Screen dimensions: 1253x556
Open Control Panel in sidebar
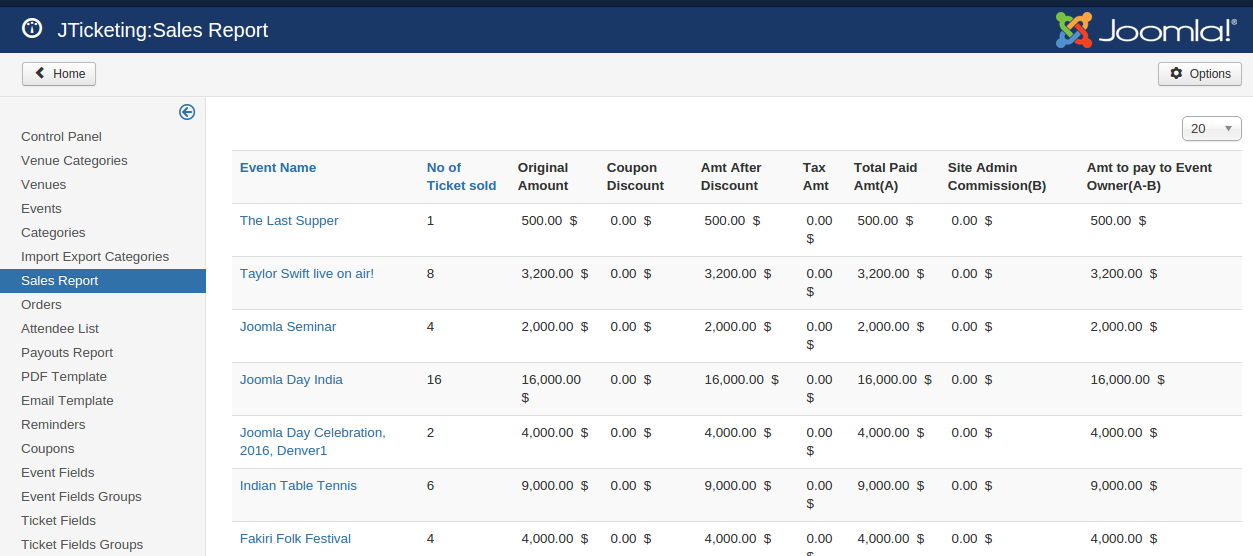click(61, 137)
